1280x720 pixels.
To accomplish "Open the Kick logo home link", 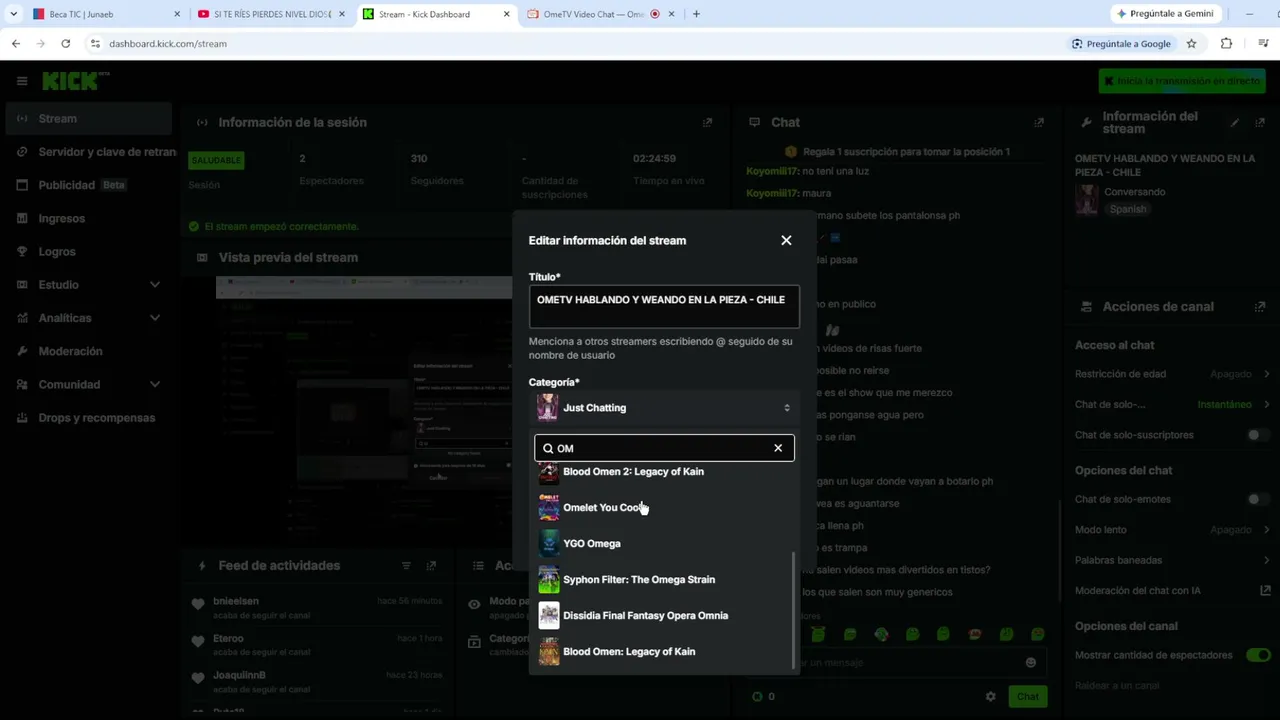I will 75,81.
